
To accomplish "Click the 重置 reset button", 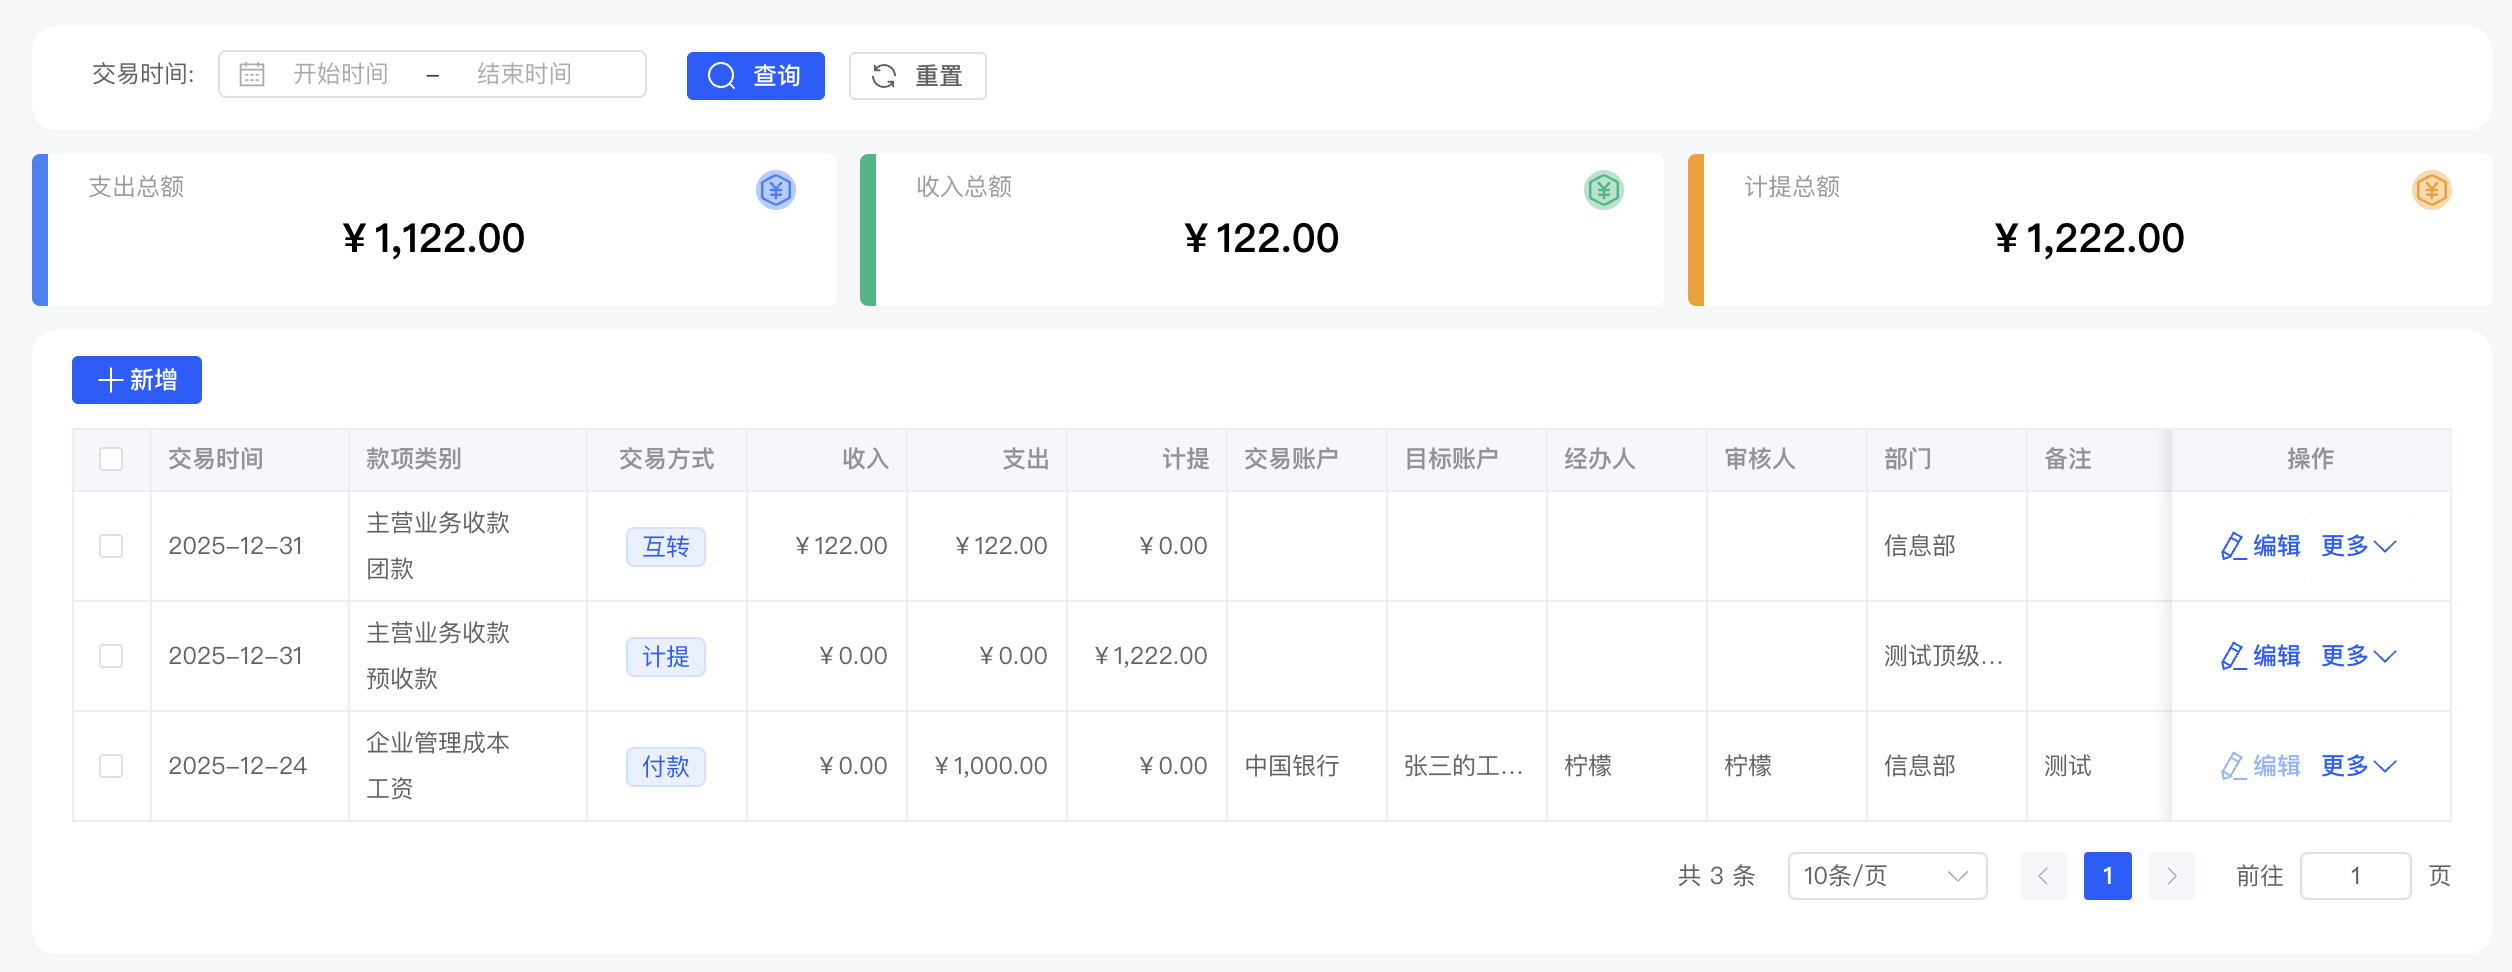I will [x=917, y=76].
